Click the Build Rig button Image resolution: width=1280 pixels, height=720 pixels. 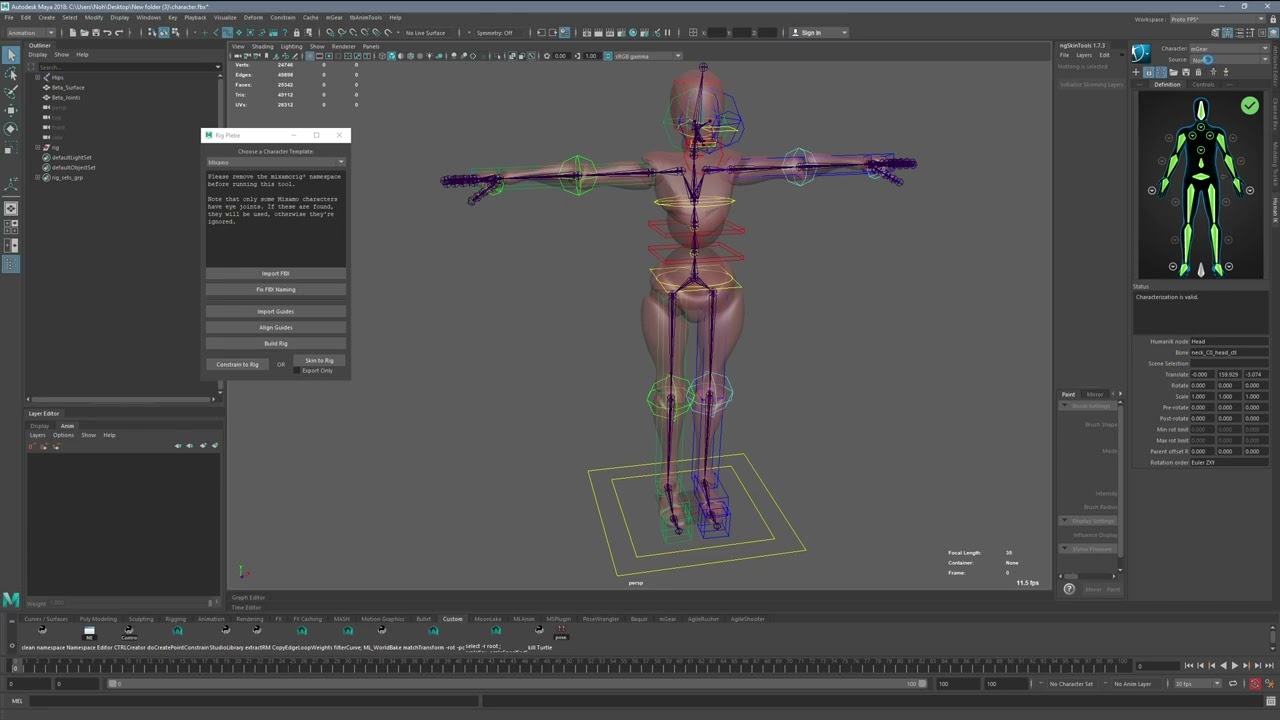click(275, 343)
